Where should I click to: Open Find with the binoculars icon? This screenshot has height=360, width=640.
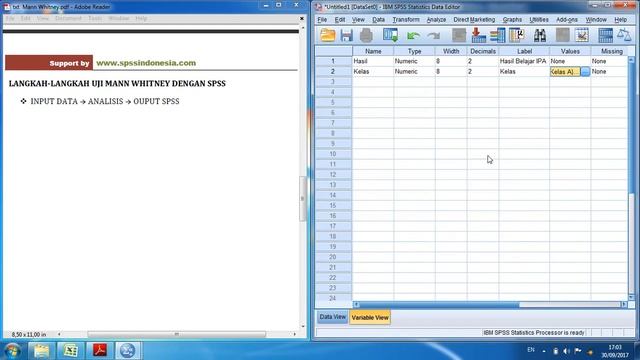point(540,36)
